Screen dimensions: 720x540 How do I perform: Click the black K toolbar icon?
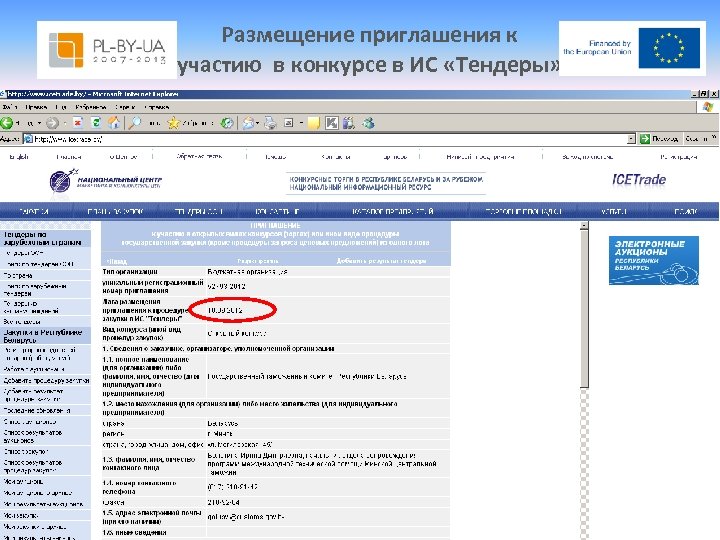pos(331,123)
